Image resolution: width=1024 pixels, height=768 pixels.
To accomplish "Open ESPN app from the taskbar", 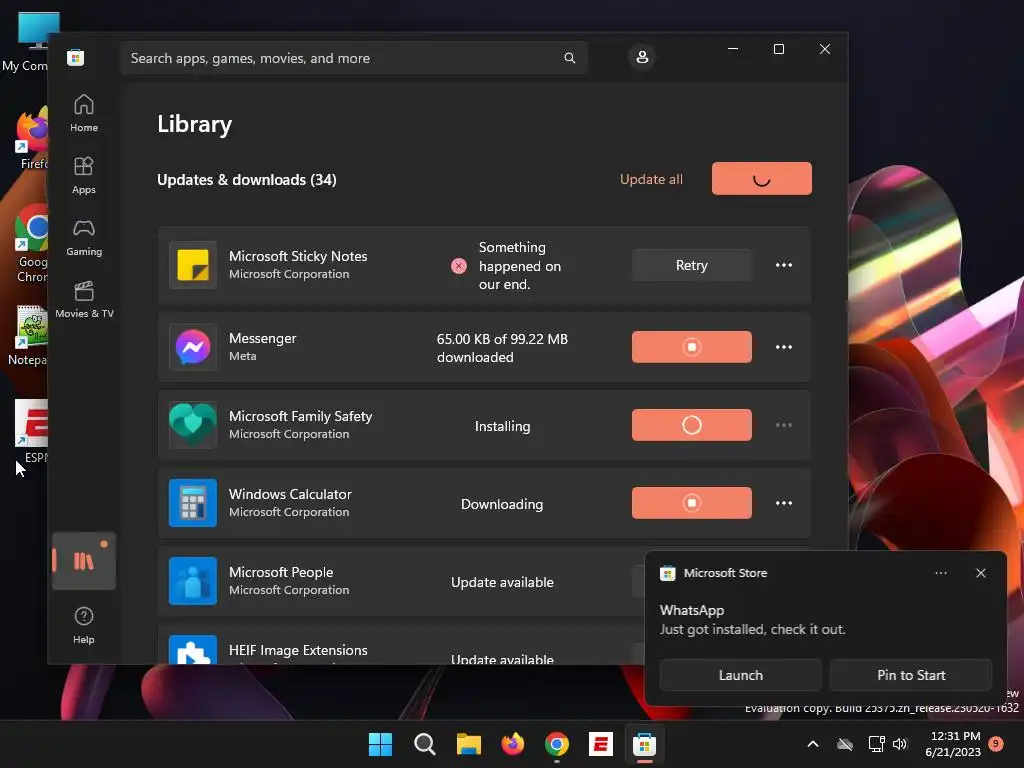I will [x=600, y=744].
